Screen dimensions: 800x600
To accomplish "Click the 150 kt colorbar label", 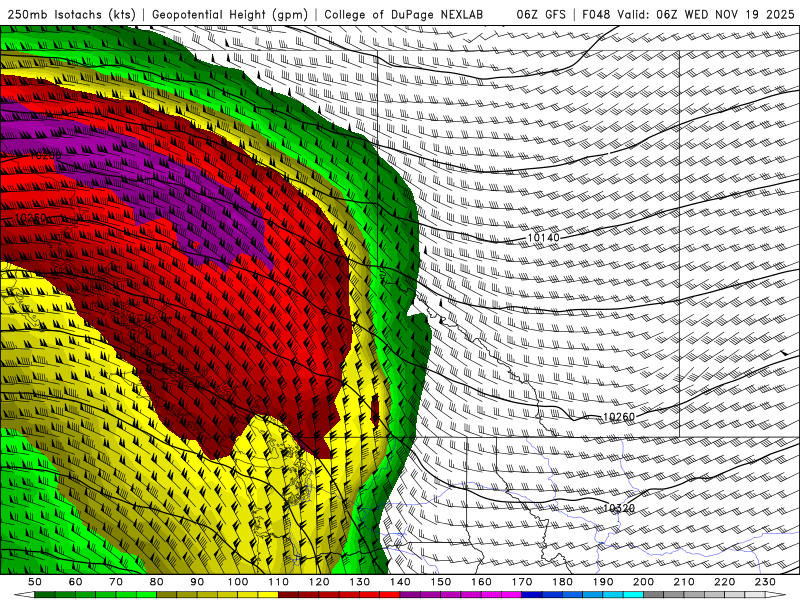I will [x=441, y=582].
